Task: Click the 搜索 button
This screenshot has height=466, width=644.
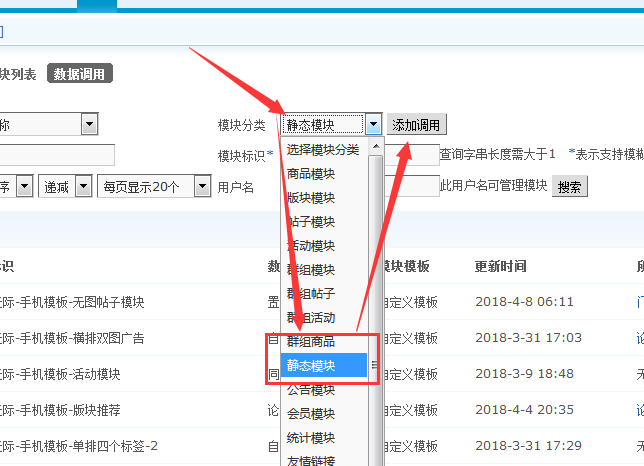Action: [x=569, y=187]
